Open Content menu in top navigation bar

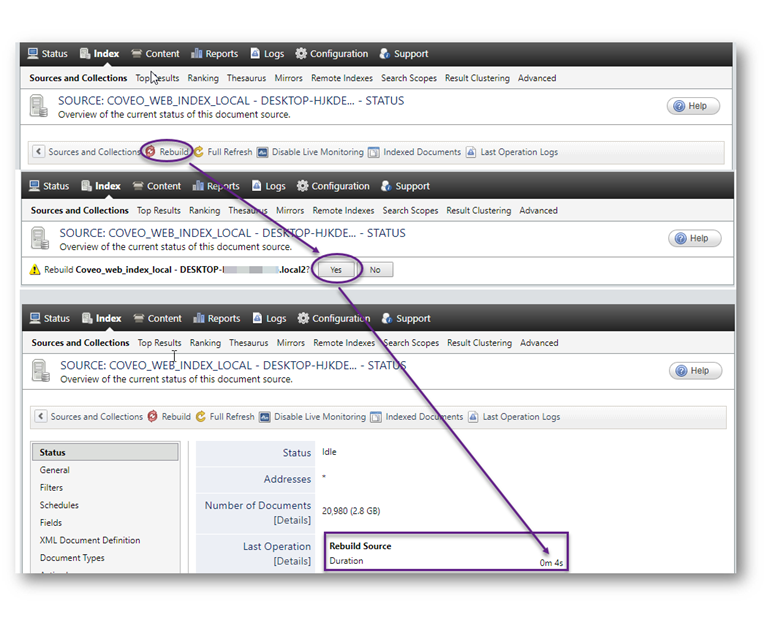click(156, 54)
